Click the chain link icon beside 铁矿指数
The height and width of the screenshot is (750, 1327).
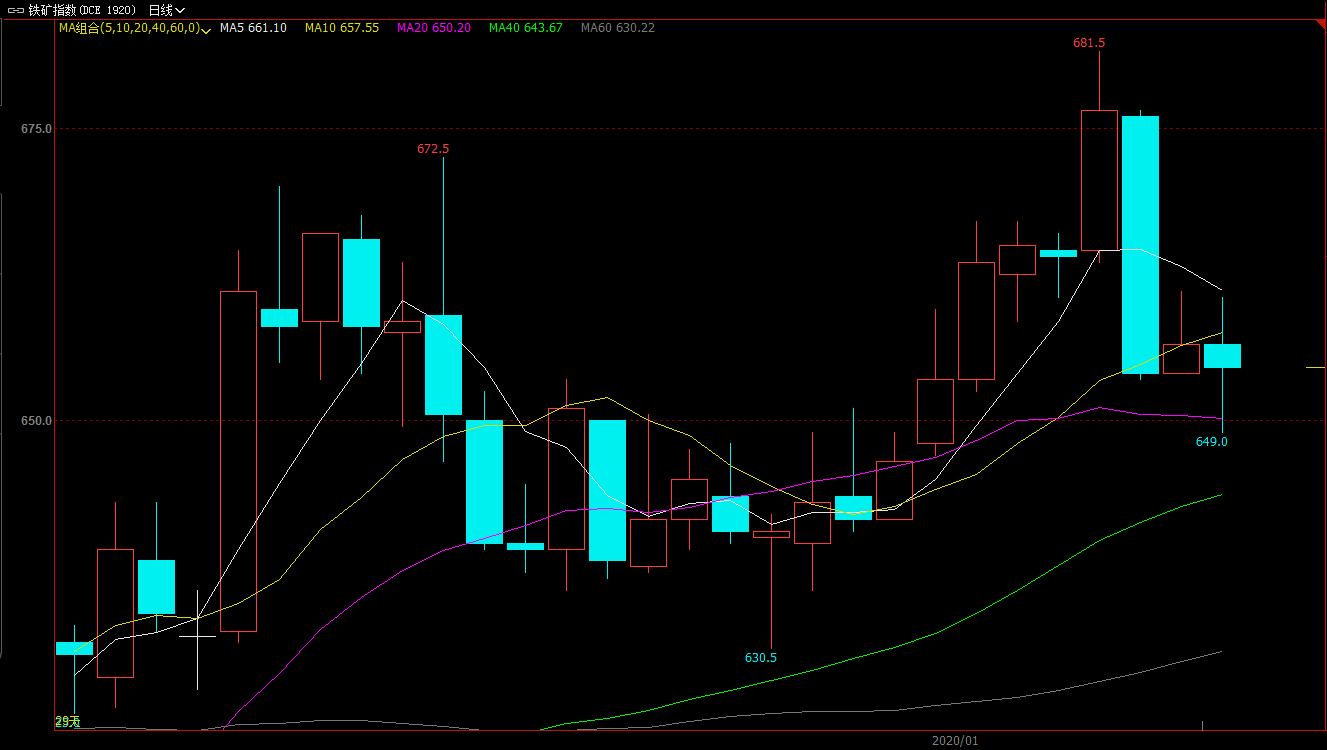[15, 10]
